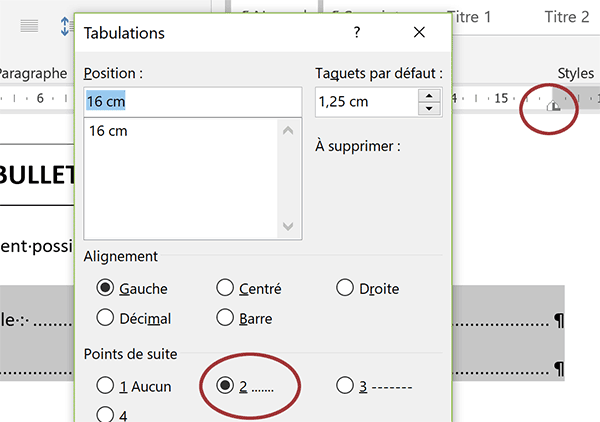Click the help question mark in Tabulations dialog

(x=357, y=32)
